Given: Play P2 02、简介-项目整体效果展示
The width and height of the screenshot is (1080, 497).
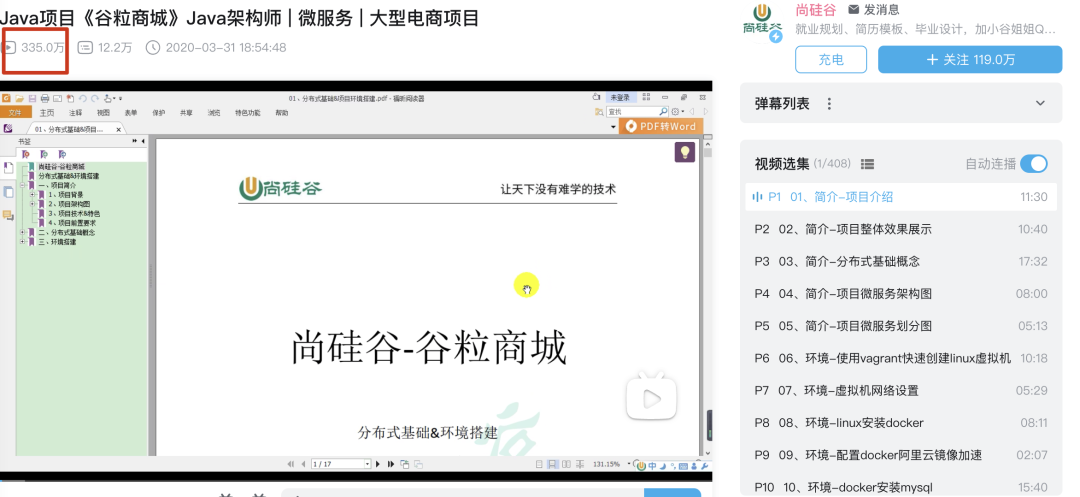Looking at the screenshot, I should 901,229.
